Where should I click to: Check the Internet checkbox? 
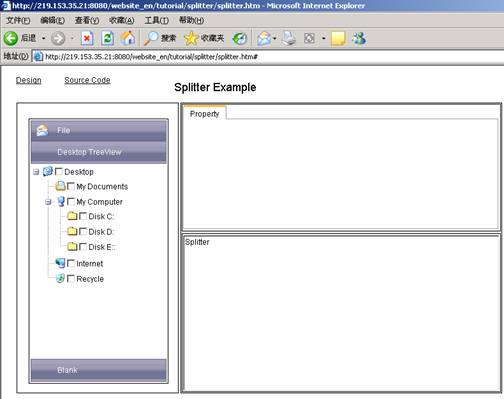pos(71,263)
